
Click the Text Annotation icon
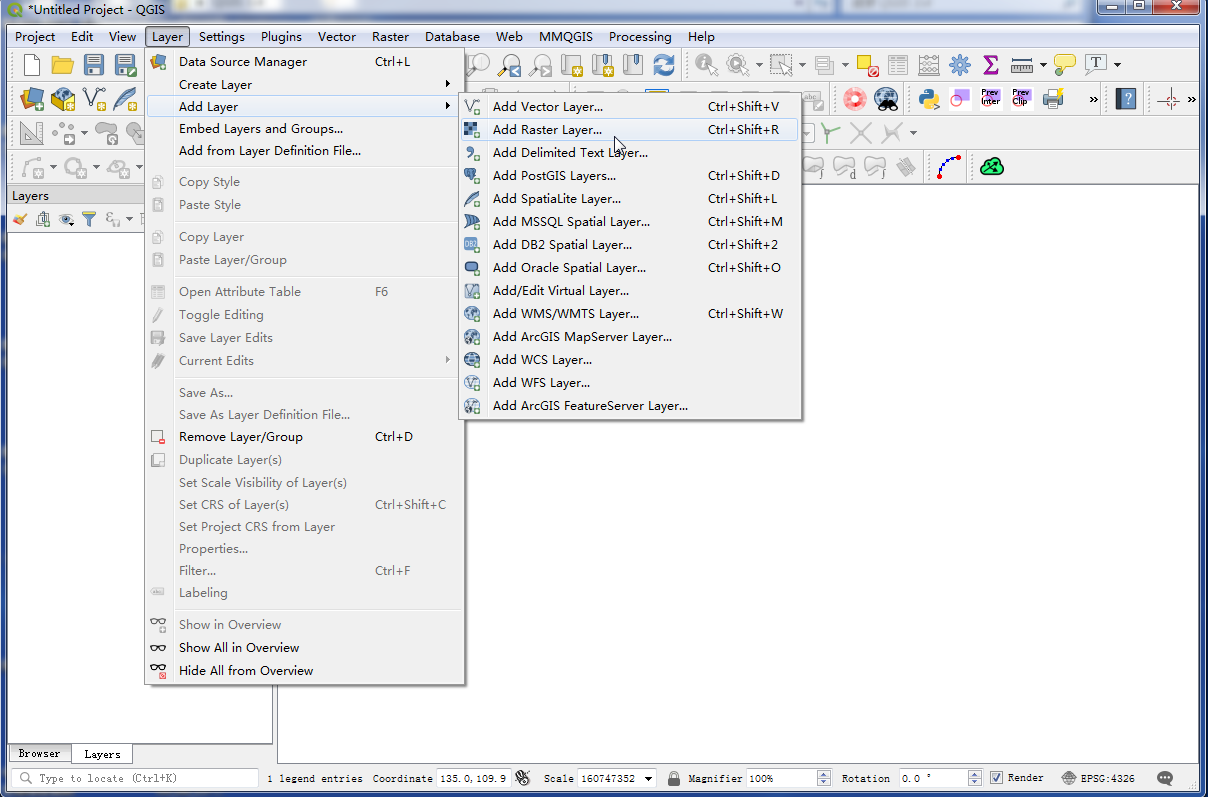click(1096, 65)
